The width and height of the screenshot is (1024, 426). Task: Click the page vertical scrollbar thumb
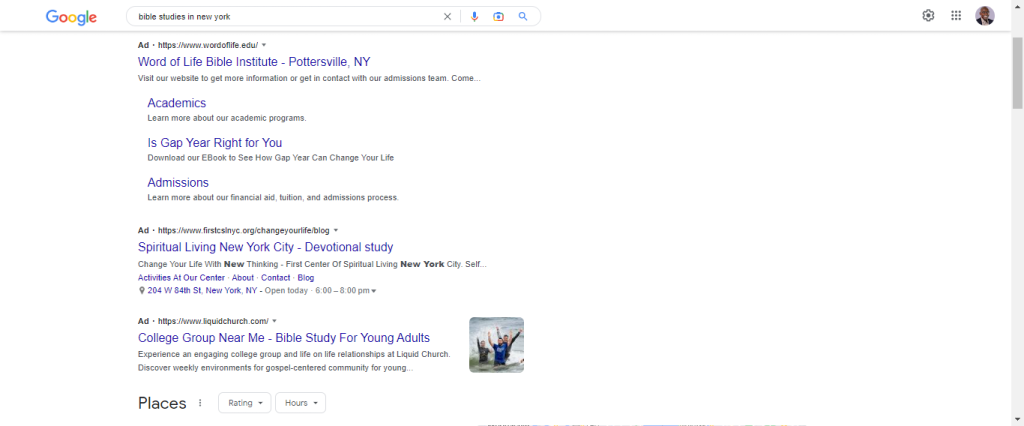(x=1017, y=72)
